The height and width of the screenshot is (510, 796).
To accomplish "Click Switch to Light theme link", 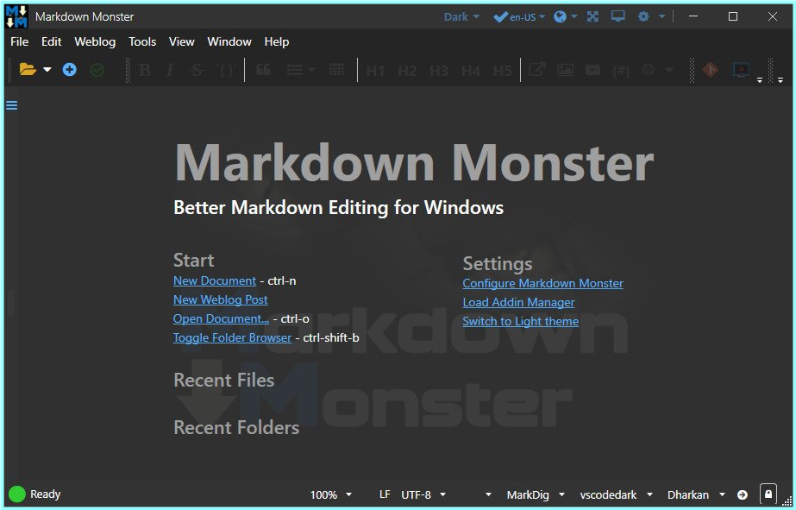I will coord(520,321).
